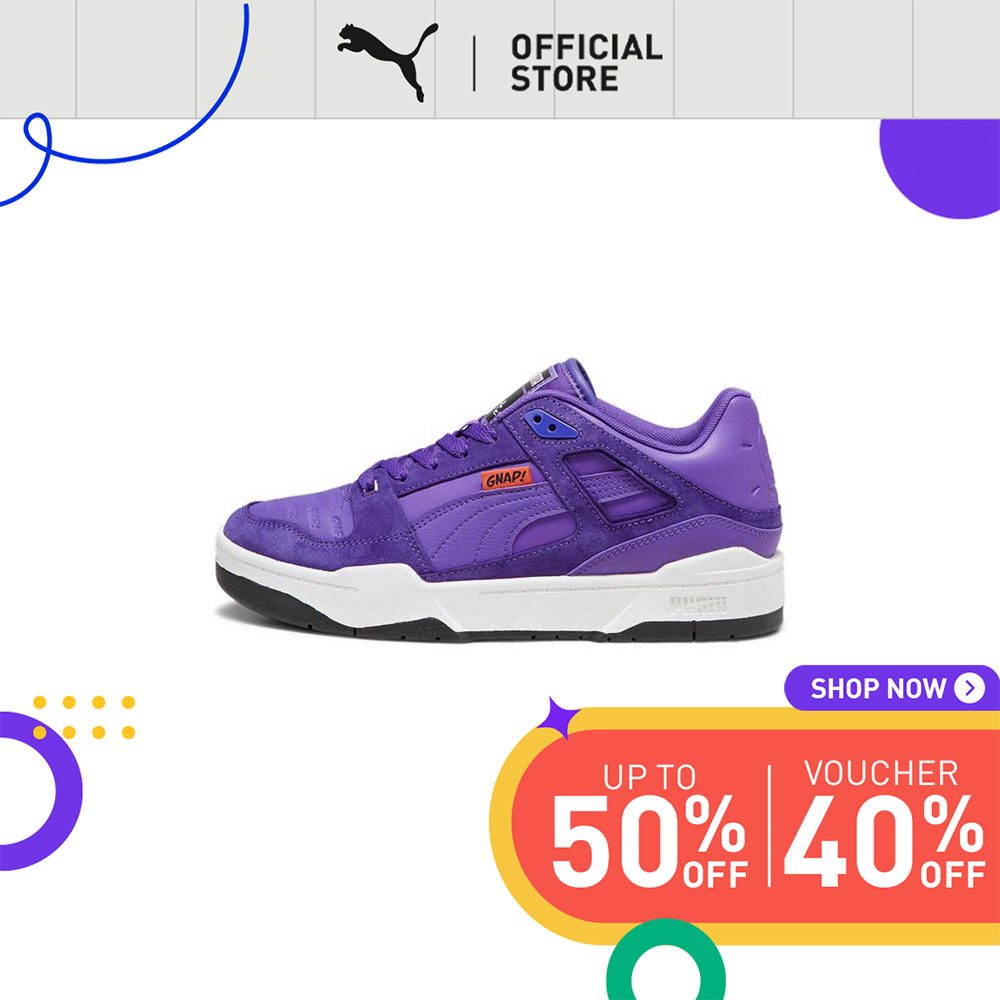The image size is (1000, 1000).
Task: Click the arrow chevron in SHOP NOW
Action: (x=969, y=688)
